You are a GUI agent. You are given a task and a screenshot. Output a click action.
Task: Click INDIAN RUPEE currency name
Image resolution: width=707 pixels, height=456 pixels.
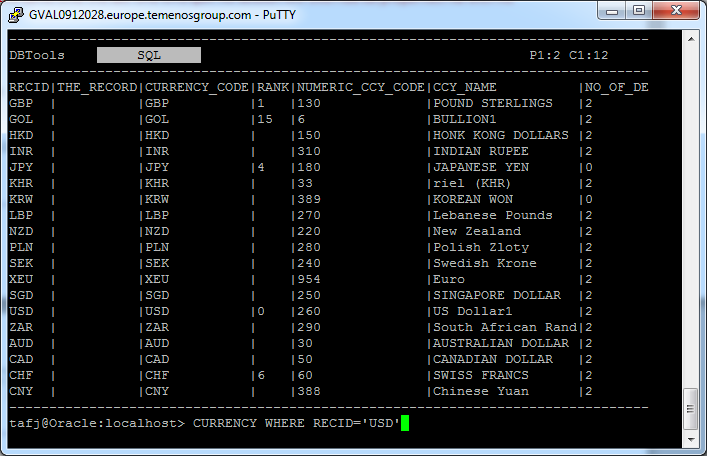coord(481,151)
